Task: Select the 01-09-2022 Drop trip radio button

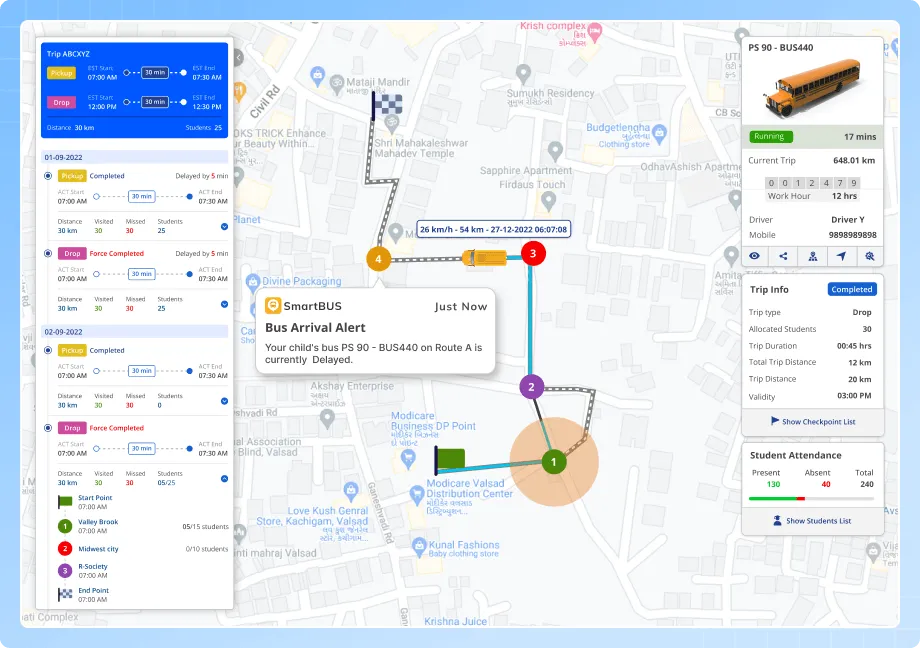Action: [48, 253]
